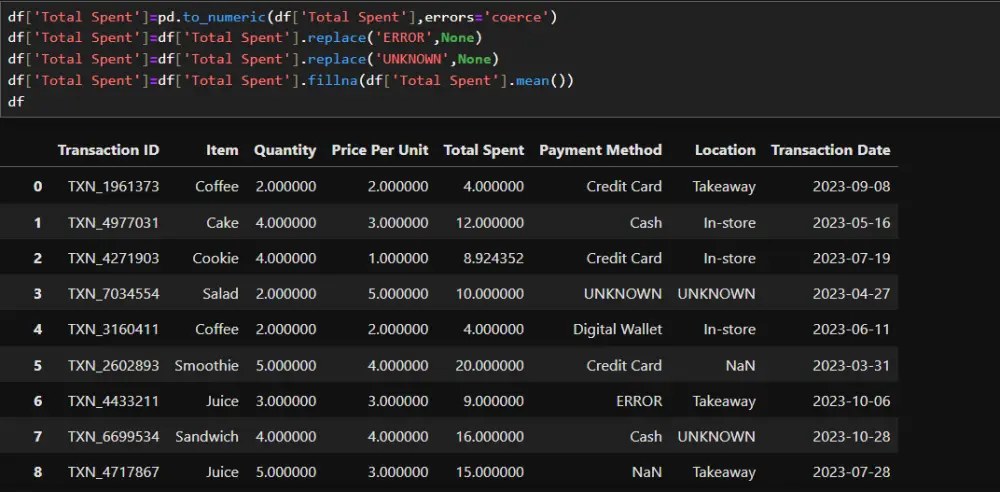Click the 'Transaction ID' column header
This screenshot has width=1000, height=492.
[108, 150]
